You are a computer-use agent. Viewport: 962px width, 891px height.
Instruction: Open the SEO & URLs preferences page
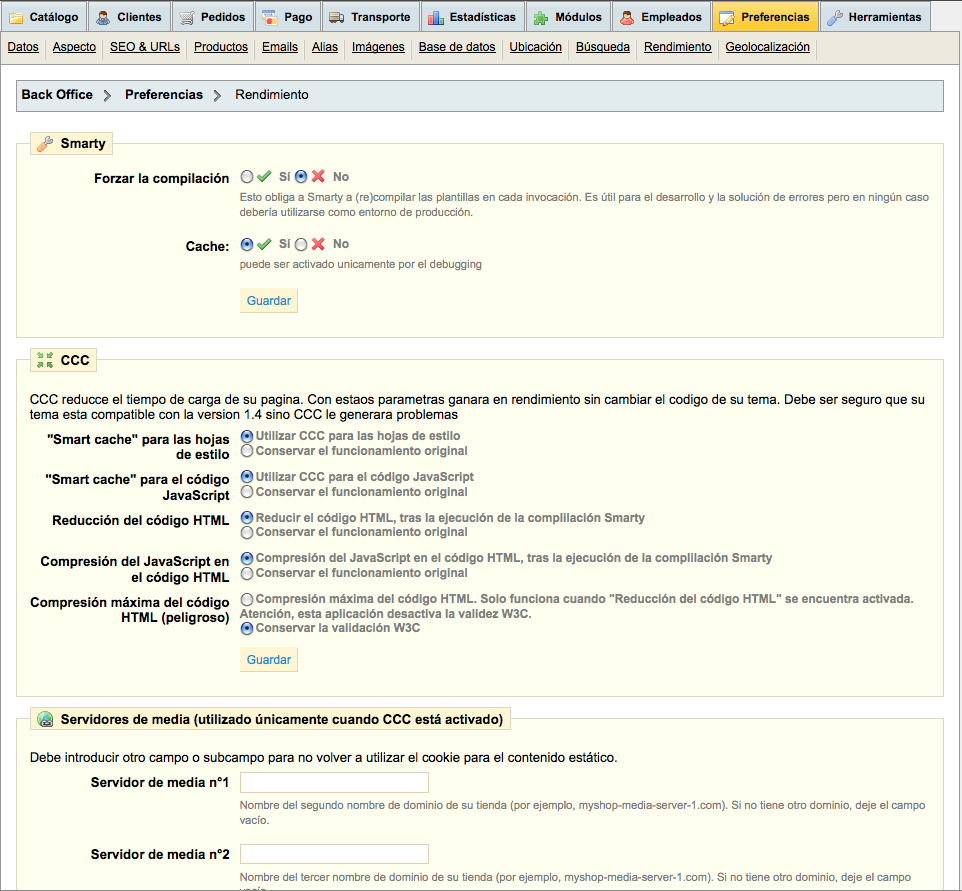tap(145, 47)
